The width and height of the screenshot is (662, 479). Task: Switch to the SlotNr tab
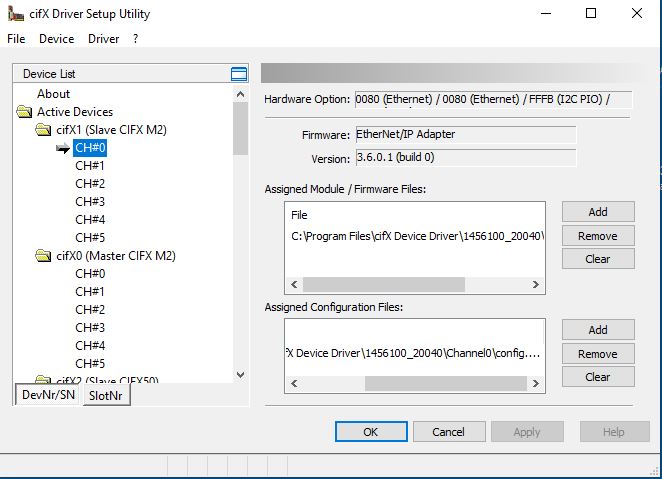point(106,396)
